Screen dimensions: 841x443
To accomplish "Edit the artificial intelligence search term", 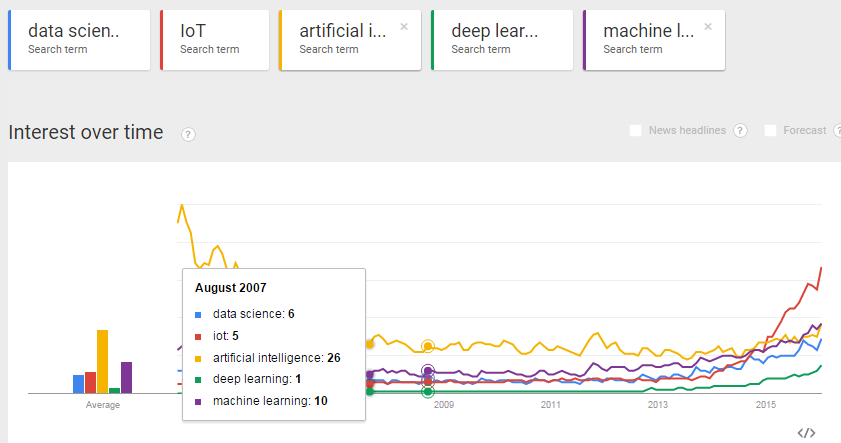I will [342, 31].
